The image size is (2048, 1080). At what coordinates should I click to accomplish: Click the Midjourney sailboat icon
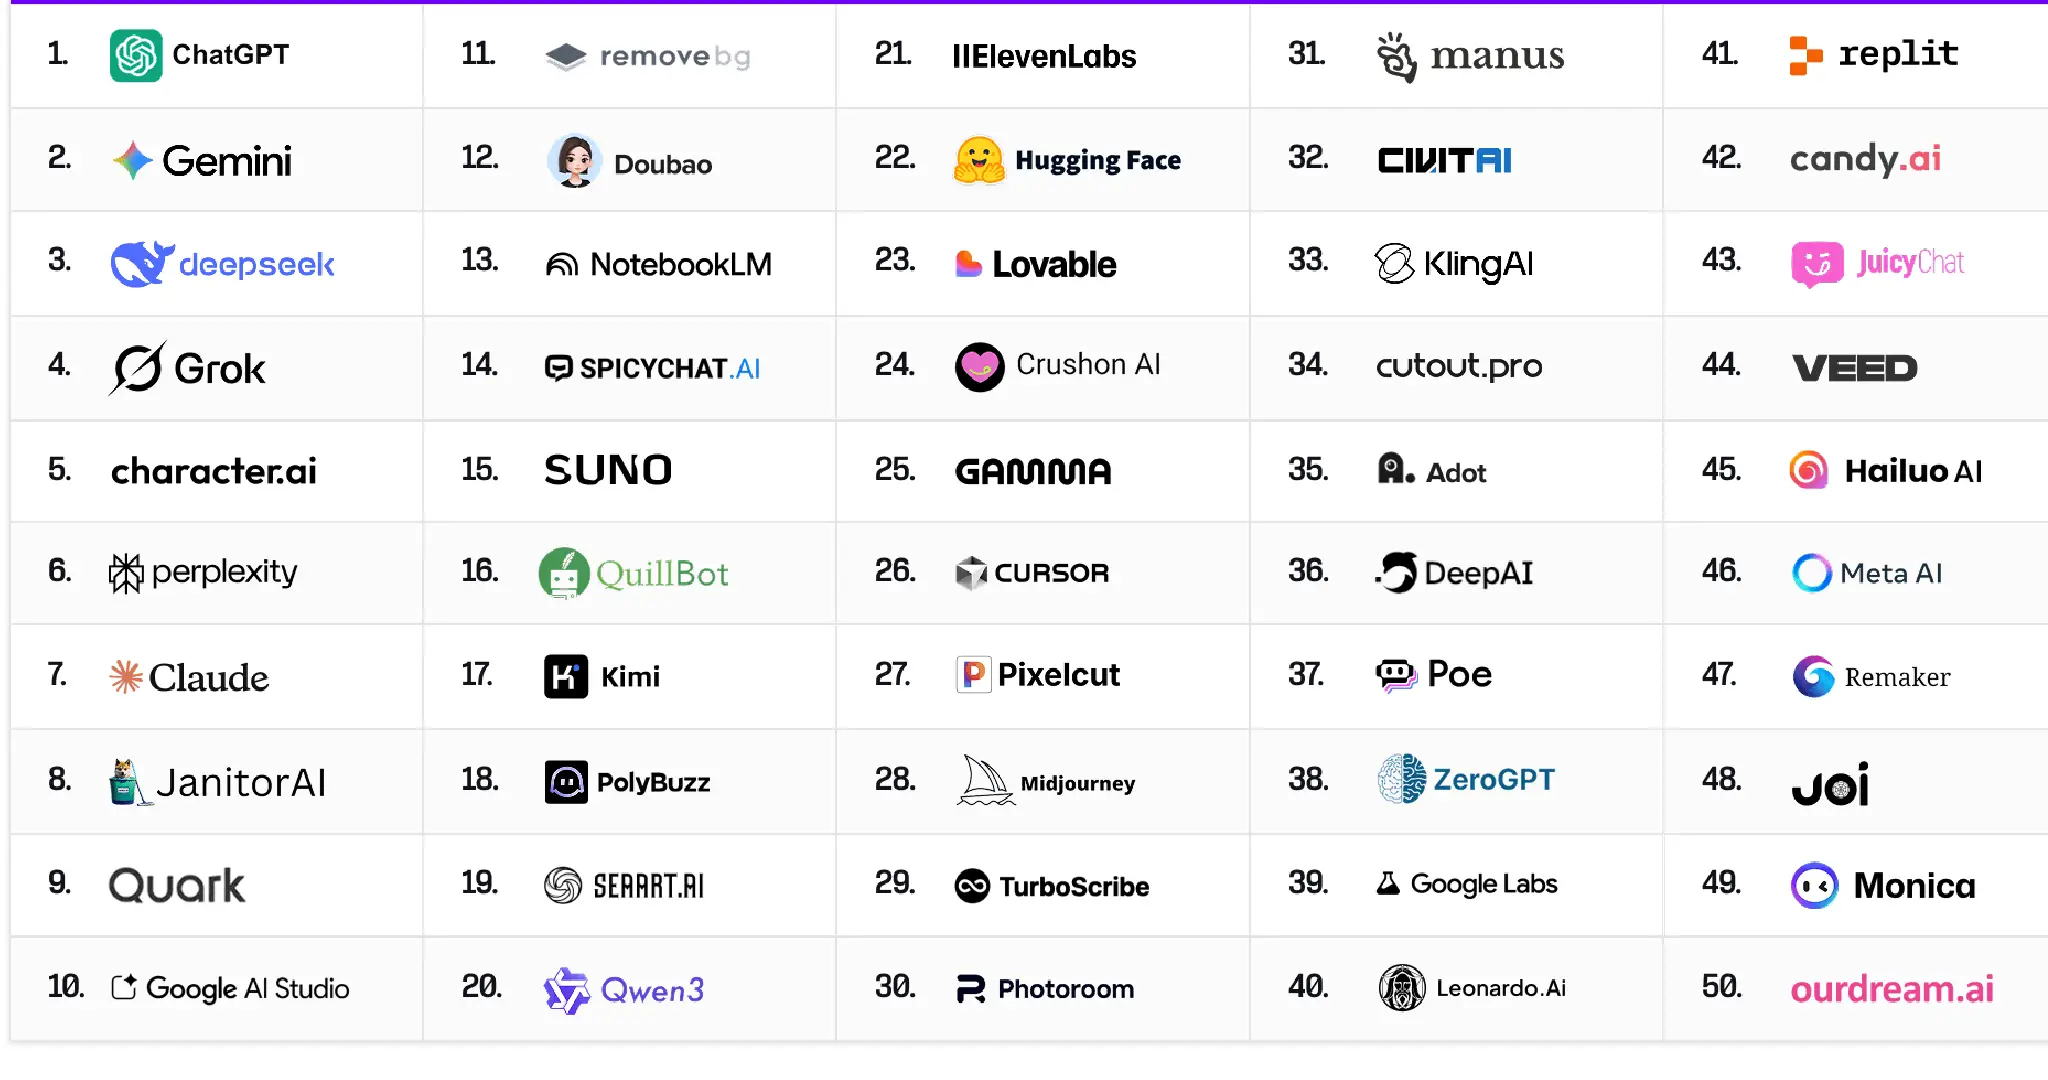985,781
